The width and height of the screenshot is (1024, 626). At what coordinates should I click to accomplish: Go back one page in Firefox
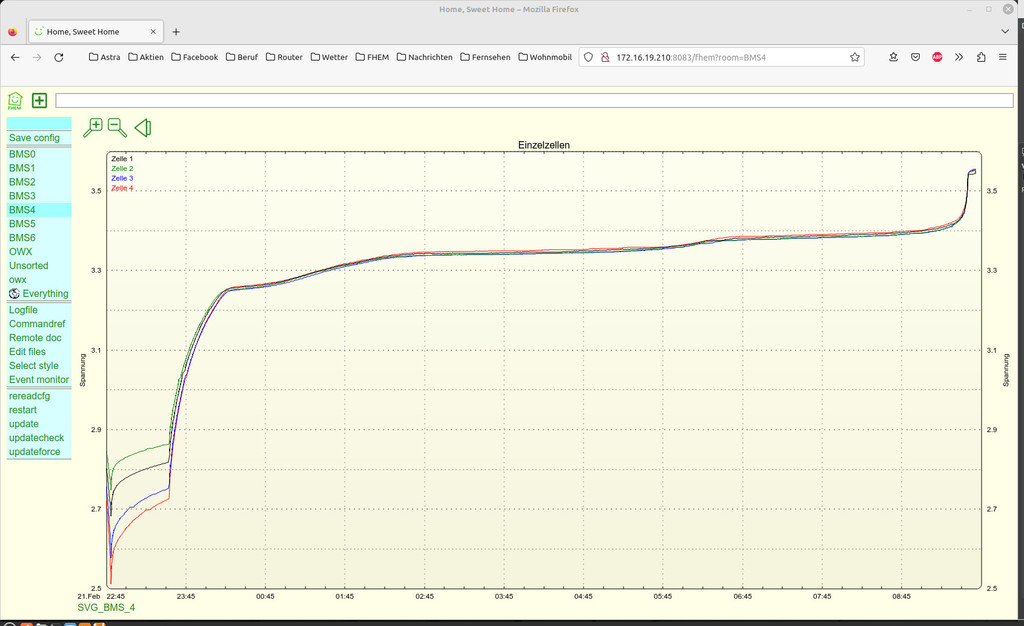tap(15, 57)
